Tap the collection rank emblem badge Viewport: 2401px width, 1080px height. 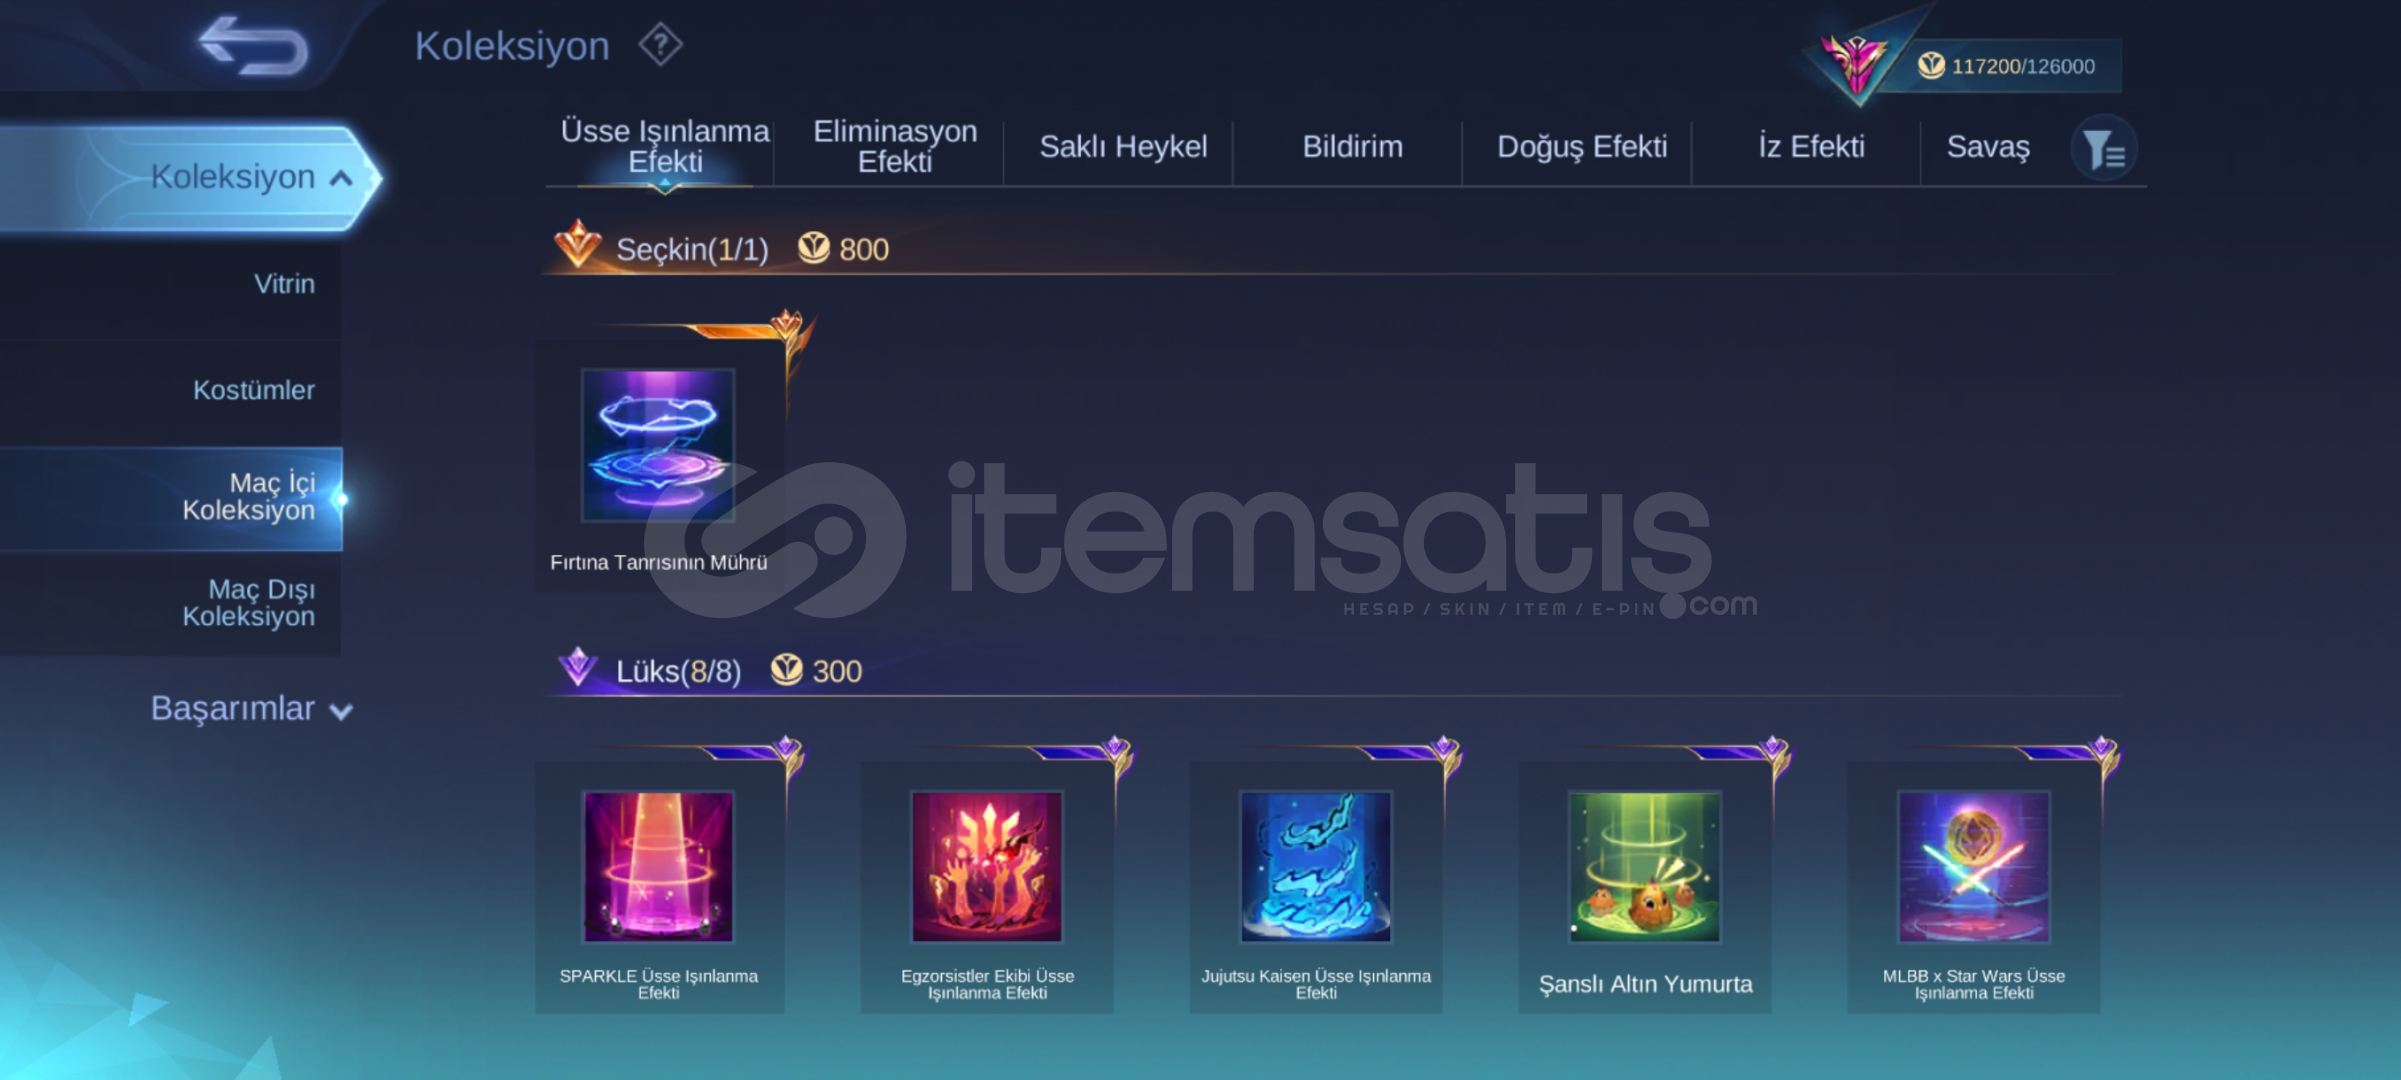pyautogui.click(x=1856, y=62)
